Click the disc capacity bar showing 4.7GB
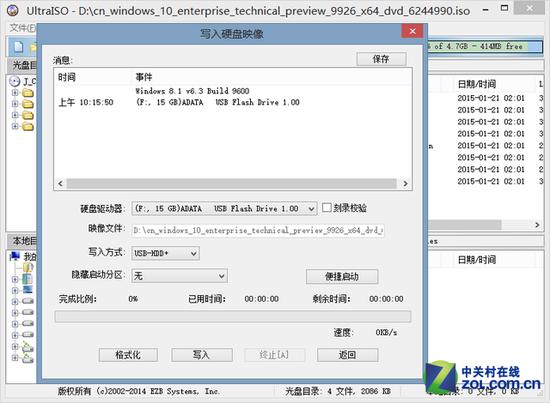Screen dimensions: 550x403 (484, 46)
